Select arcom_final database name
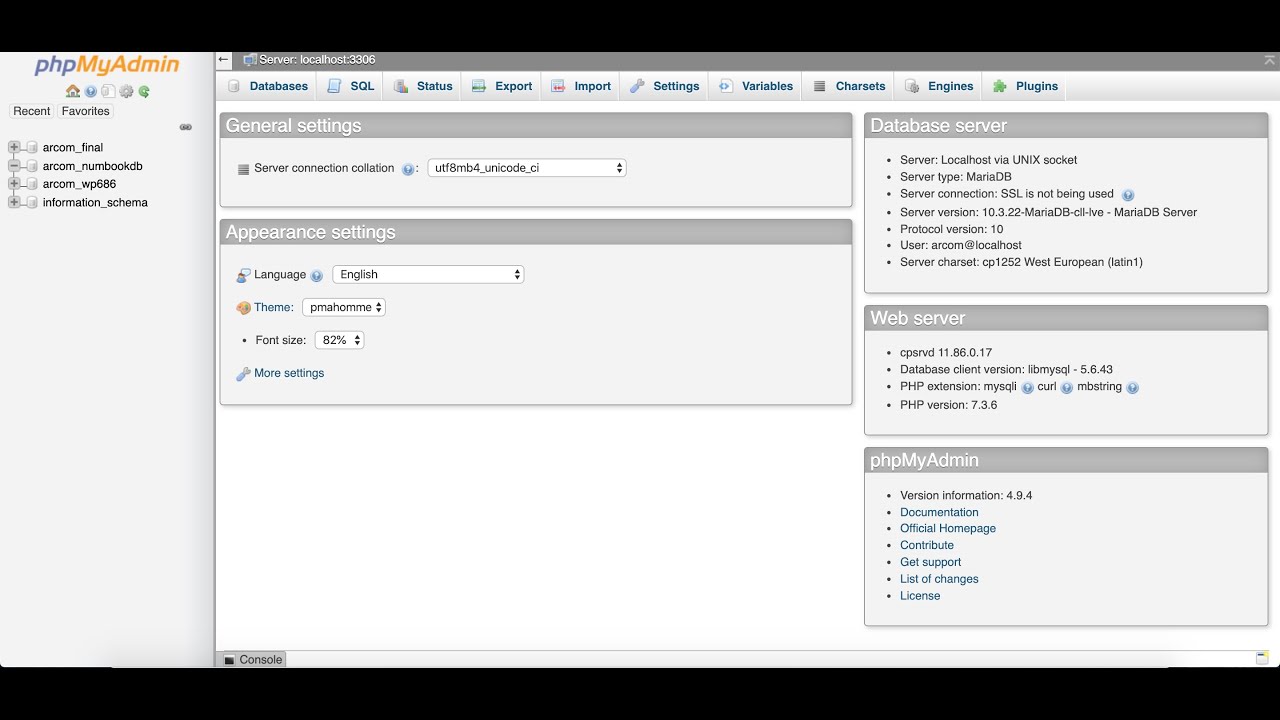 [73, 147]
